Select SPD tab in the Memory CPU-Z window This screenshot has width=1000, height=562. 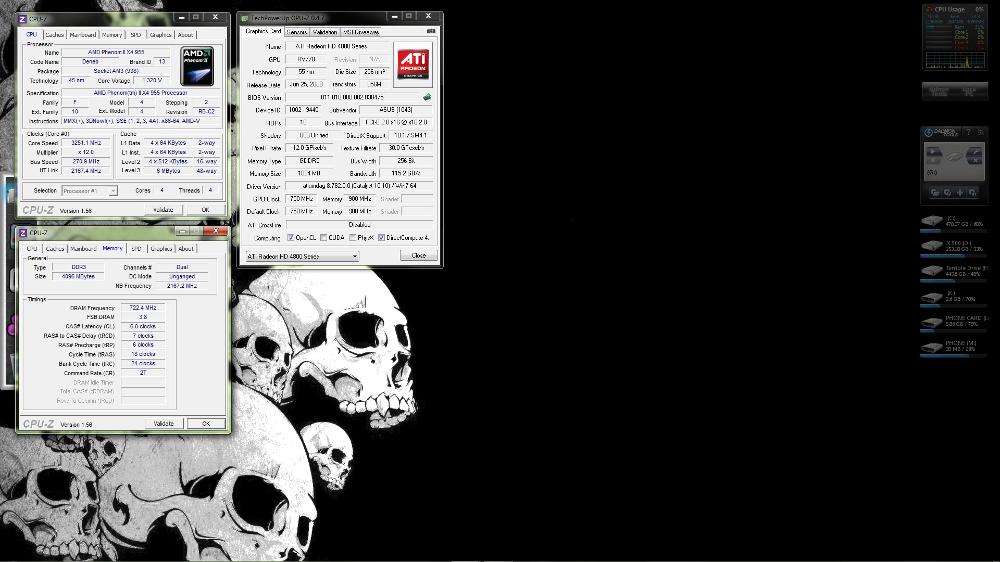click(136, 249)
